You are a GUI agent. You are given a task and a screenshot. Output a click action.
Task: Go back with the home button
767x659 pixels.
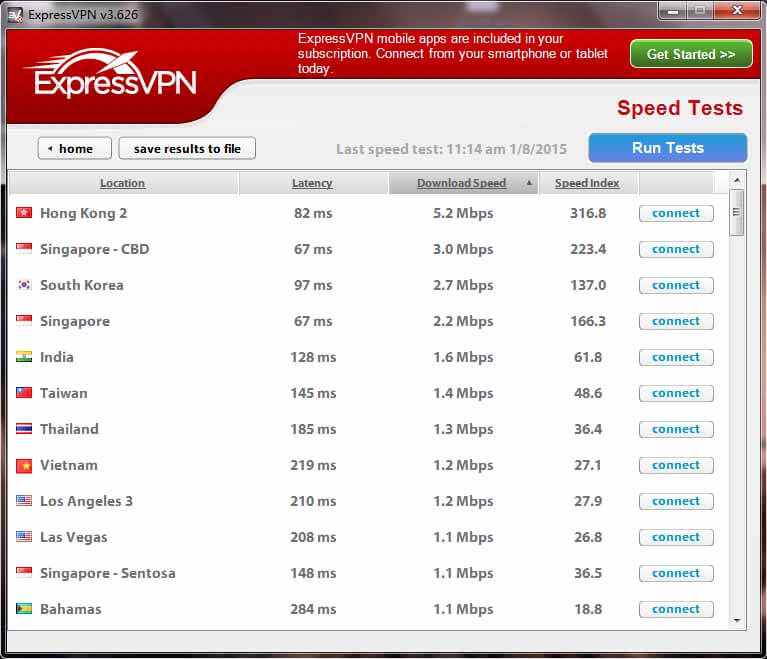(x=74, y=148)
